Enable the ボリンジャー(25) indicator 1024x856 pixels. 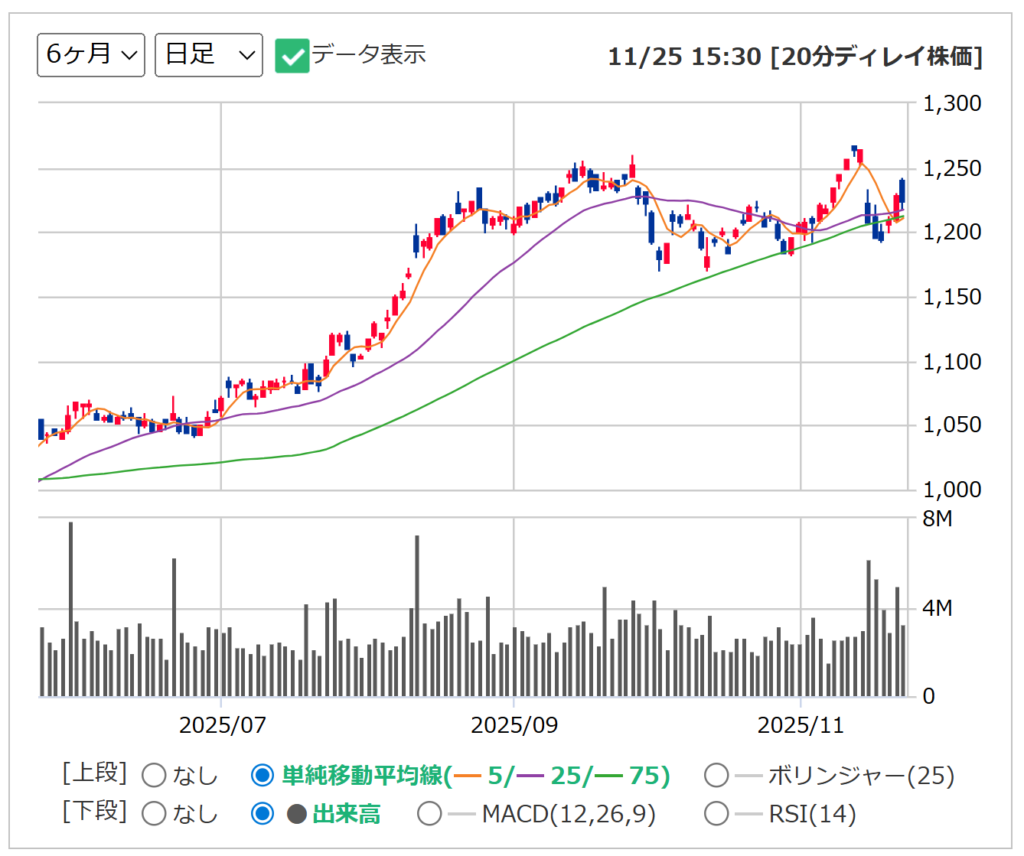pyautogui.click(x=717, y=775)
